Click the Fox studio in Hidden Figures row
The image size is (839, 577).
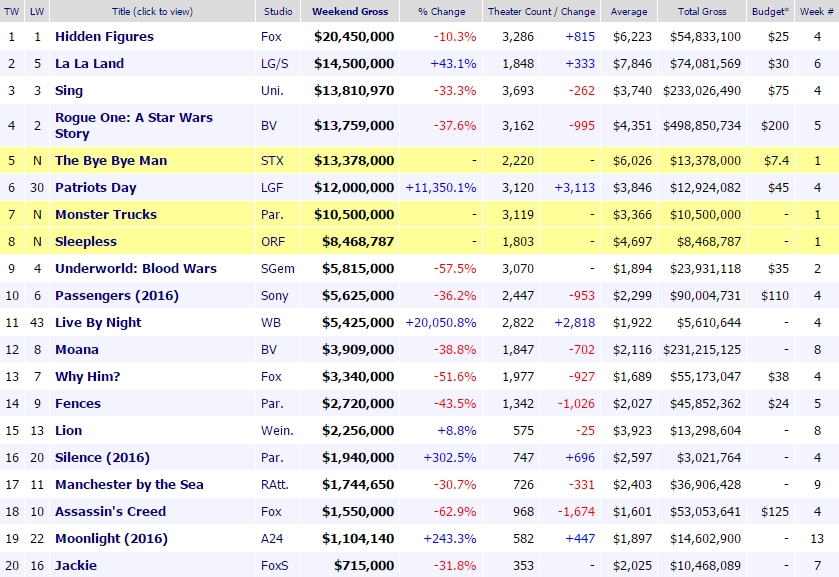click(x=271, y=36)
